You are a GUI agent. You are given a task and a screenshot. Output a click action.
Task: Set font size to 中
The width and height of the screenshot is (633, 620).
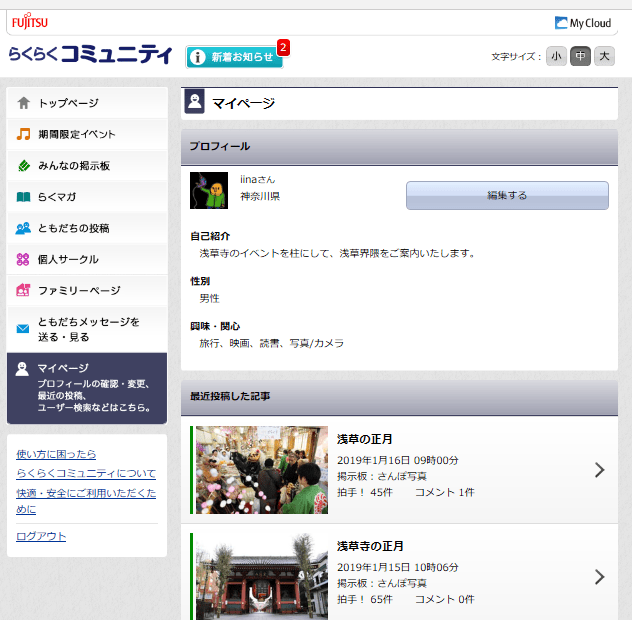click(580, 56)
